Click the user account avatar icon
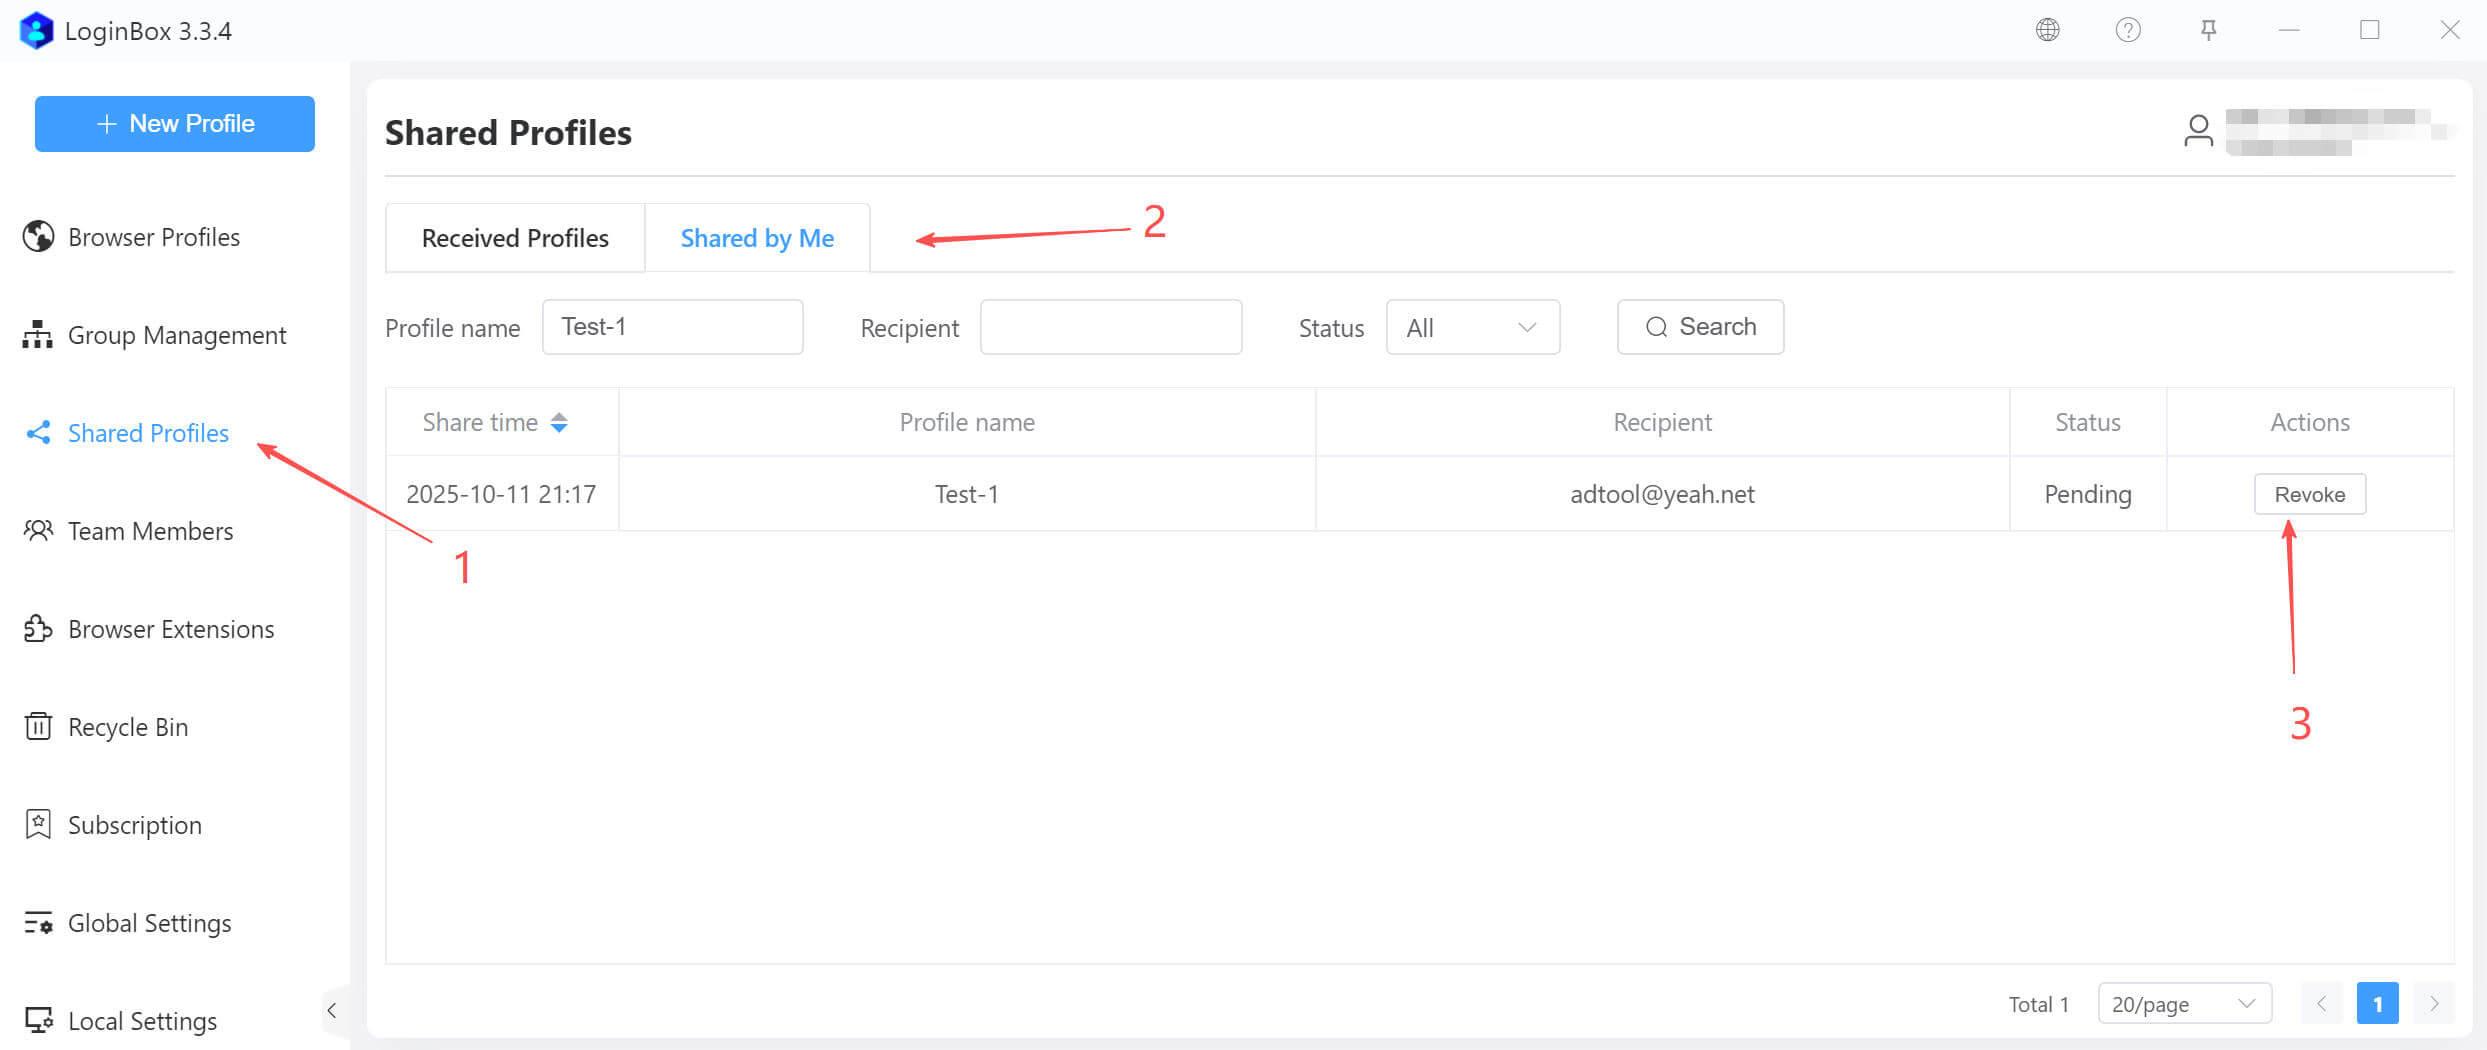 [x=2198, y=131]
